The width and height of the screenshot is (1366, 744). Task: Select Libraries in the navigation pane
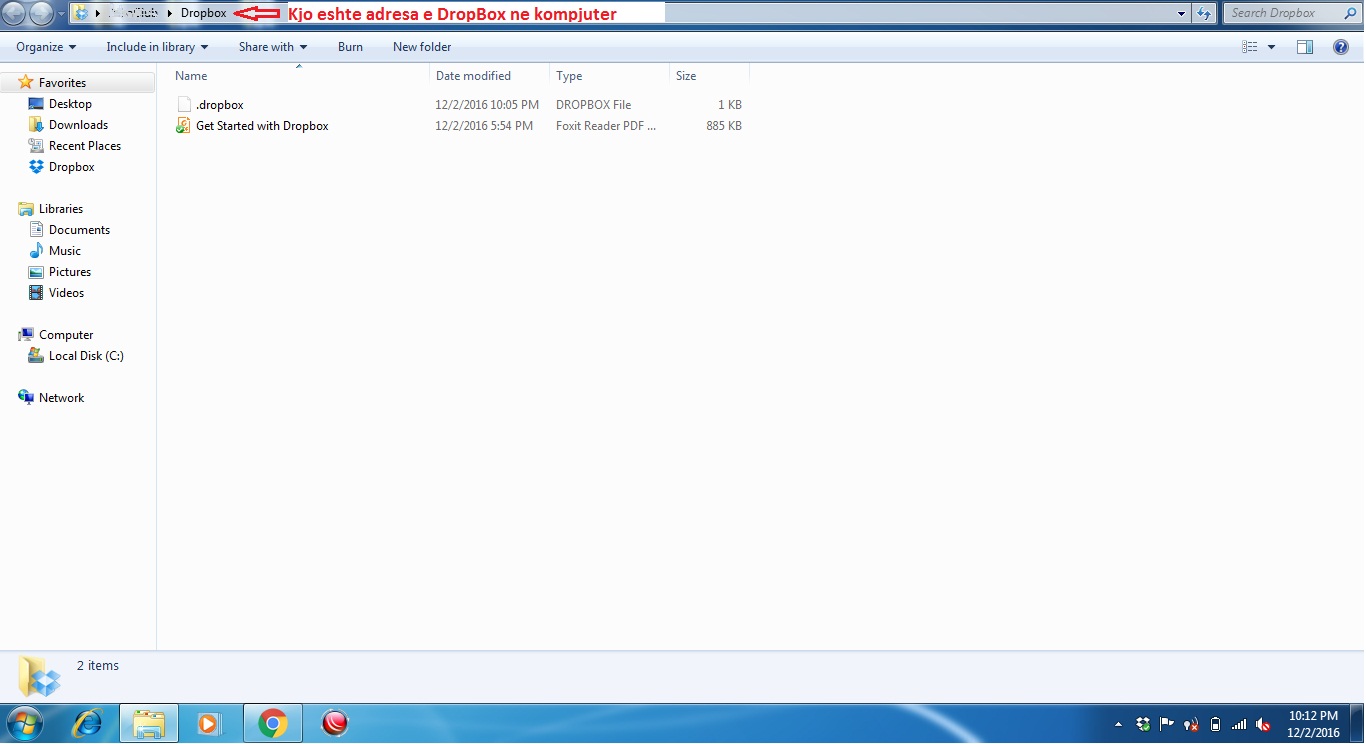(60, 209)
